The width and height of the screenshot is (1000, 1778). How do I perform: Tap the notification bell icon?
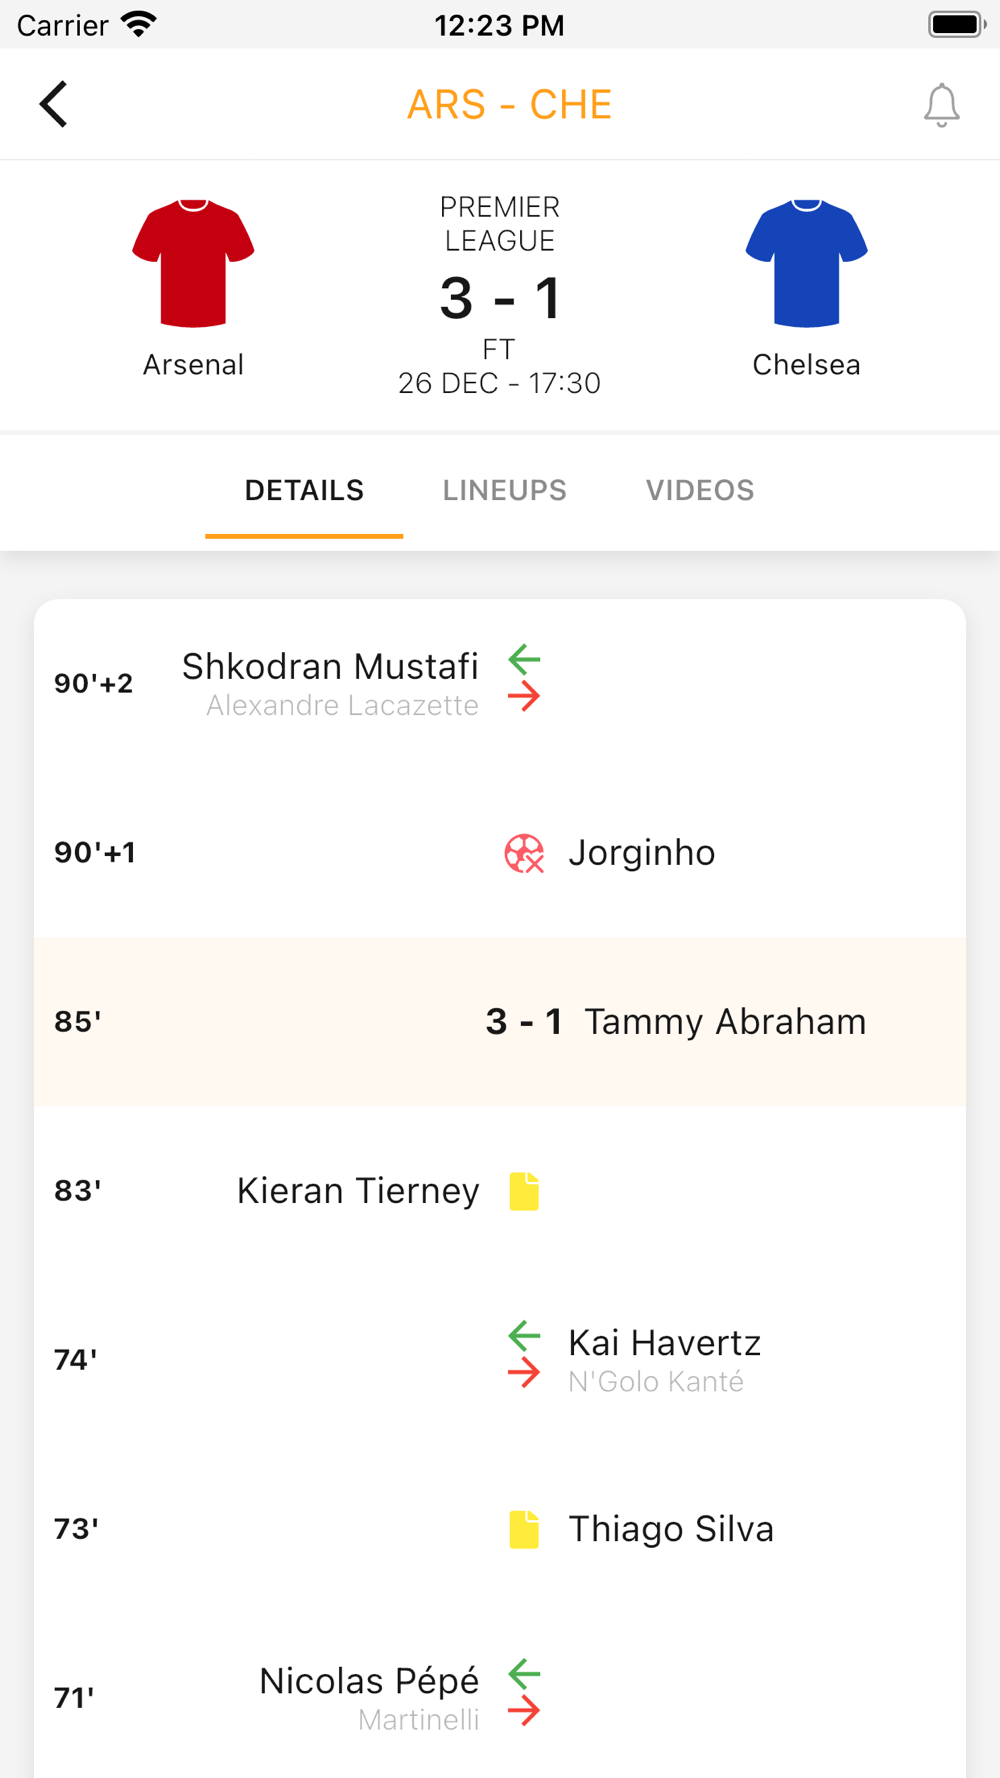click(x=941, y=105)
